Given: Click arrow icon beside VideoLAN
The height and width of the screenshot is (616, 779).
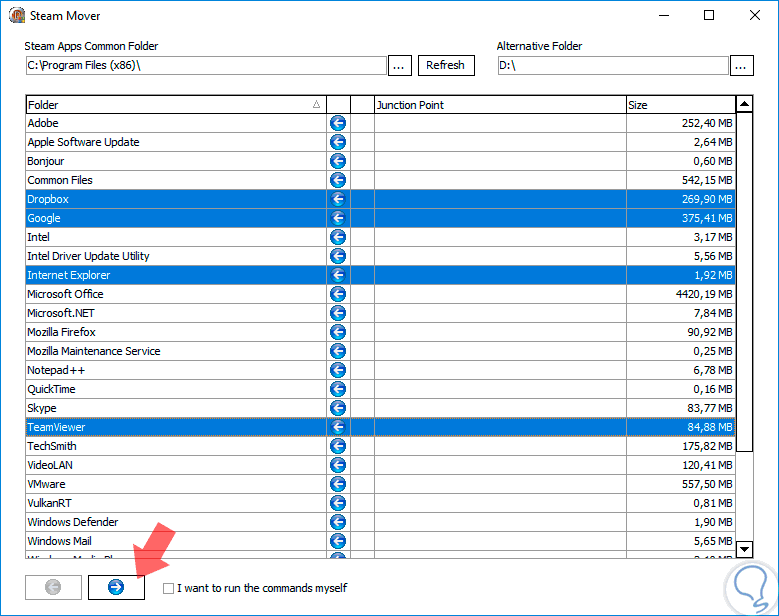Looking at the screenshot, I should 338,465.
